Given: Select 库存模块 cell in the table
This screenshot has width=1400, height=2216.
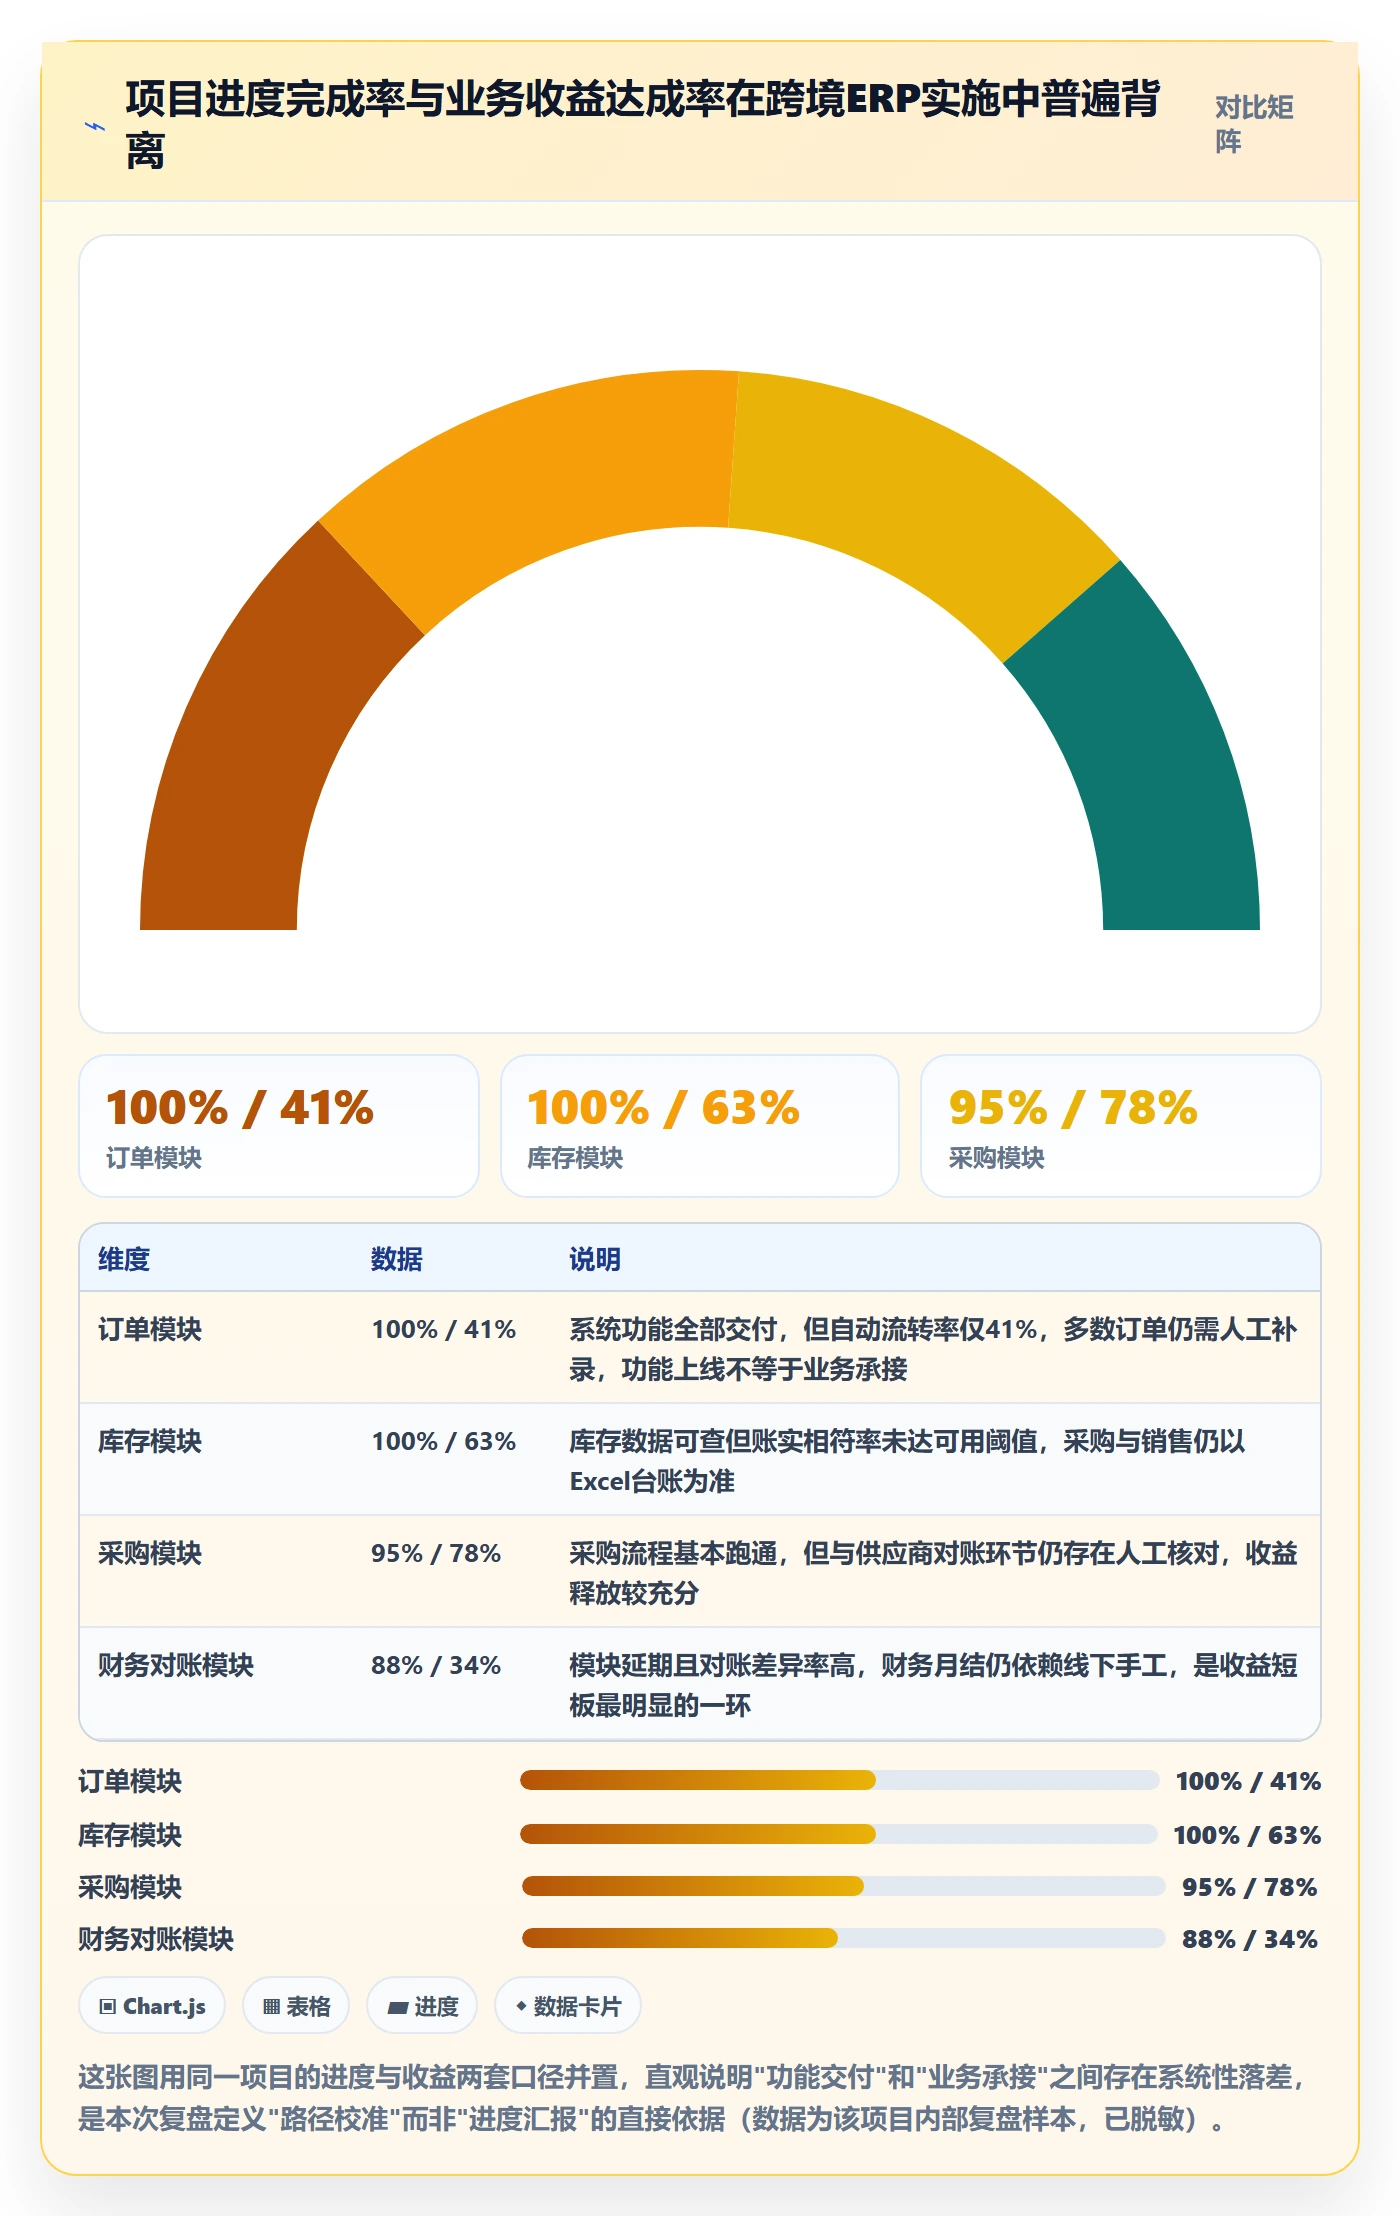Looking at the screenshot, I should click(x=150, y=1441).
